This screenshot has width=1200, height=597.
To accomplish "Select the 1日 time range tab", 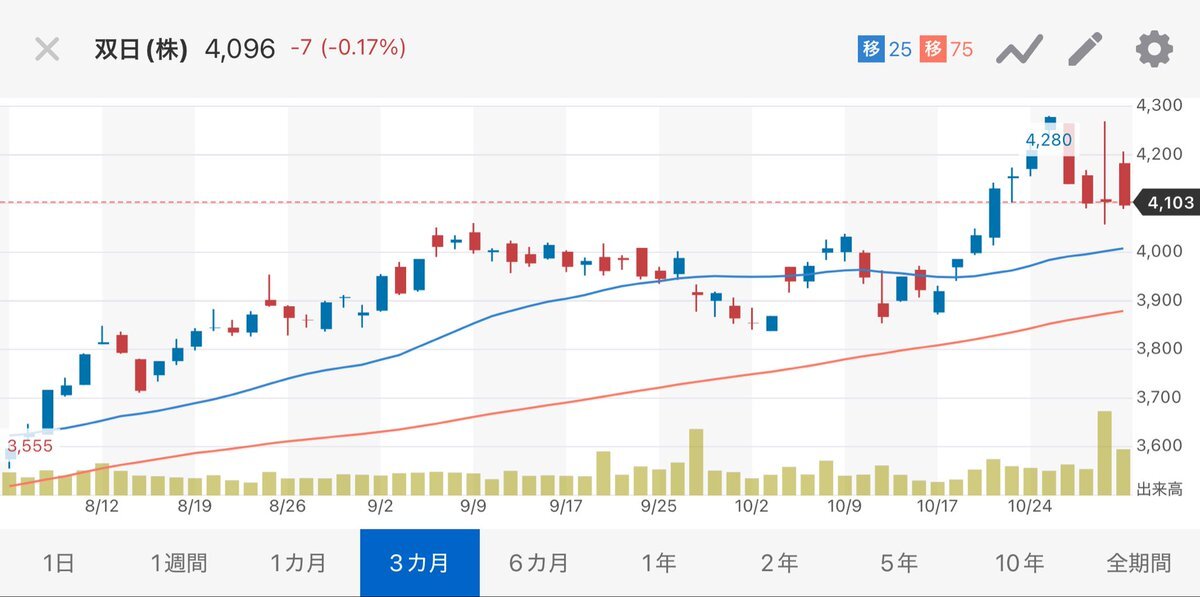I will [59, 563].
